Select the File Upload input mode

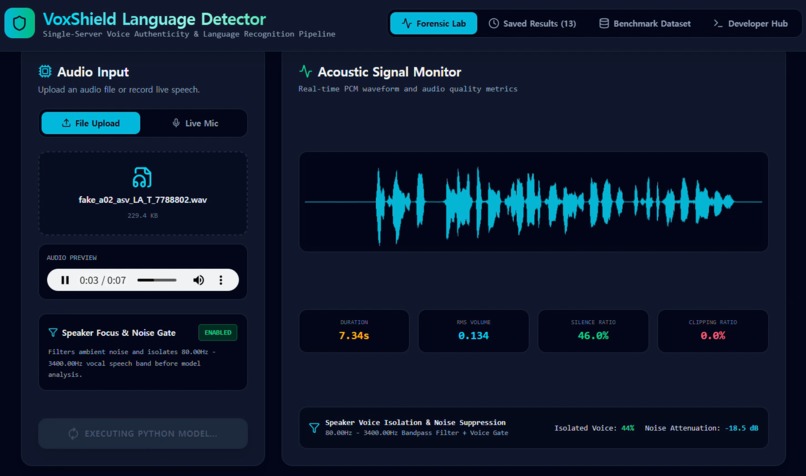[x=90, y=123]
